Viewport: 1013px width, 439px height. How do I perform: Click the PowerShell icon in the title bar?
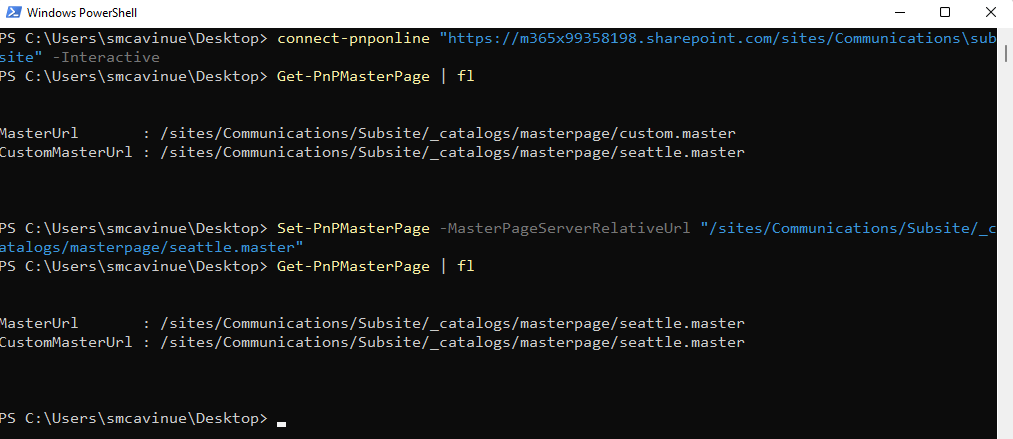tap(12, 13)
